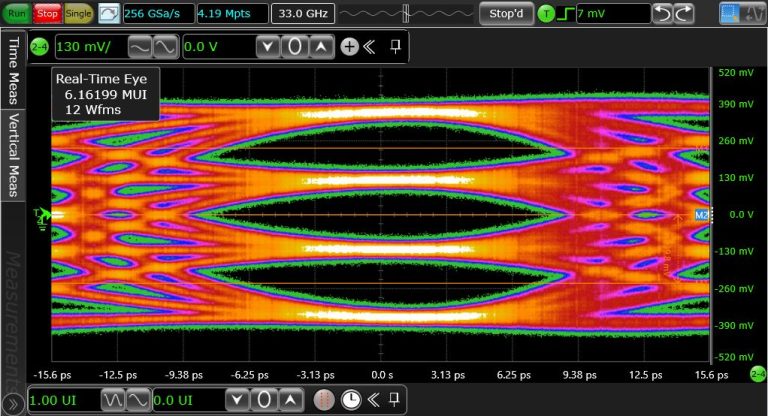Image resolution: width=768 pixels, height=416 pixels.
Task: Click the 0.0 V vertical offset field
Action: [x=219, y=47]
